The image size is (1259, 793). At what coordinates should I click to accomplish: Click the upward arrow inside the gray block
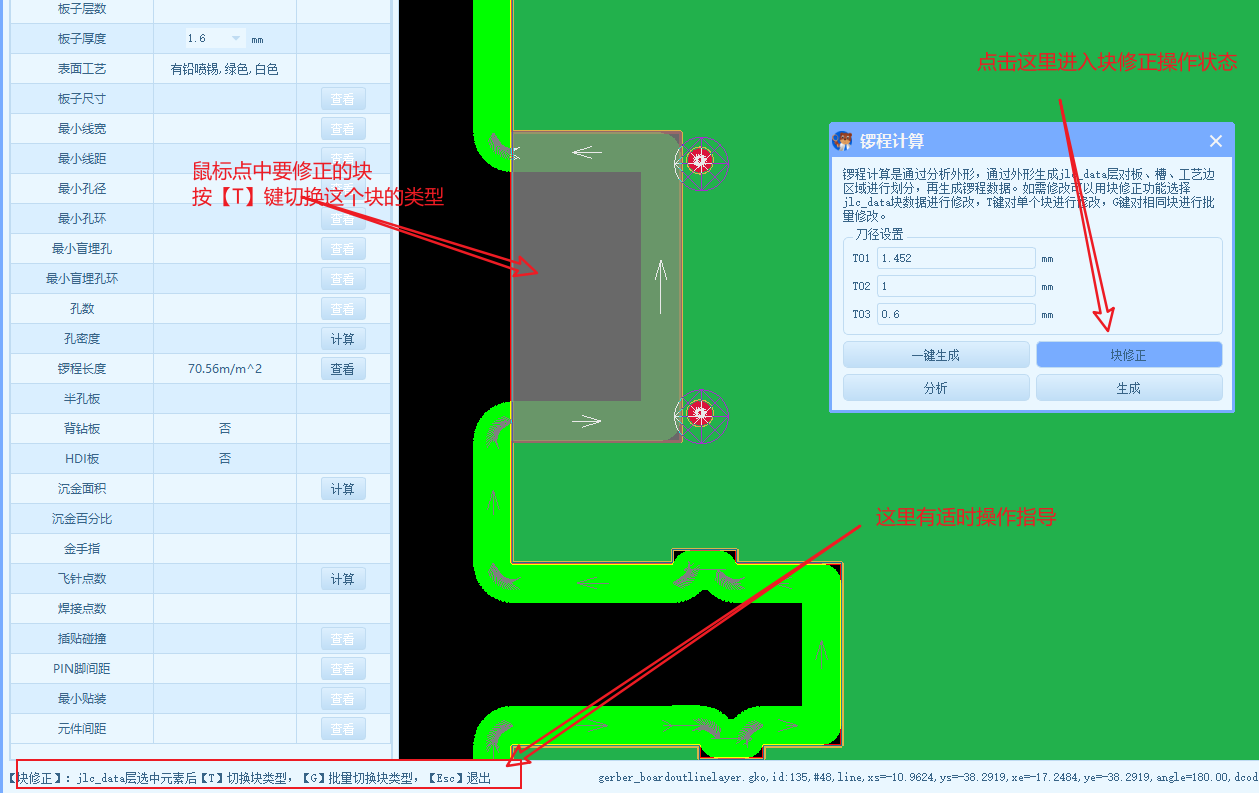[660, 286]
